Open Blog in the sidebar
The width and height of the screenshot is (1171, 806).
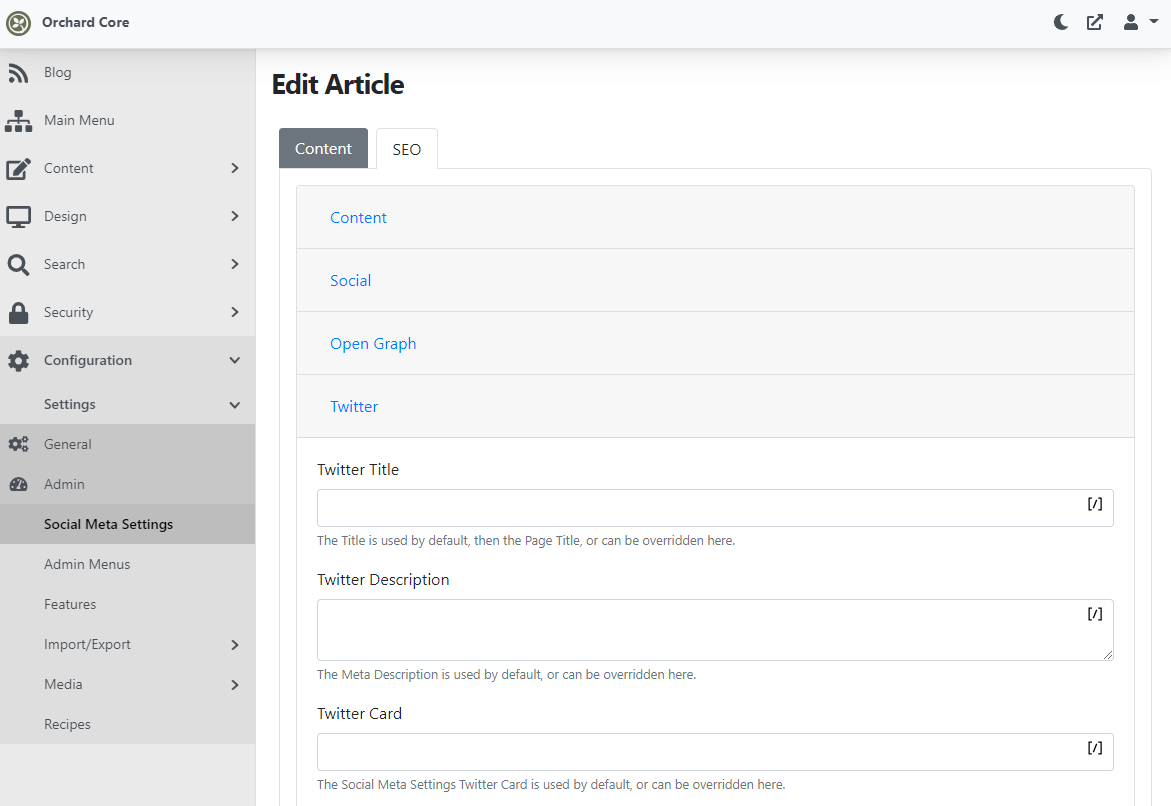point(58,72)
